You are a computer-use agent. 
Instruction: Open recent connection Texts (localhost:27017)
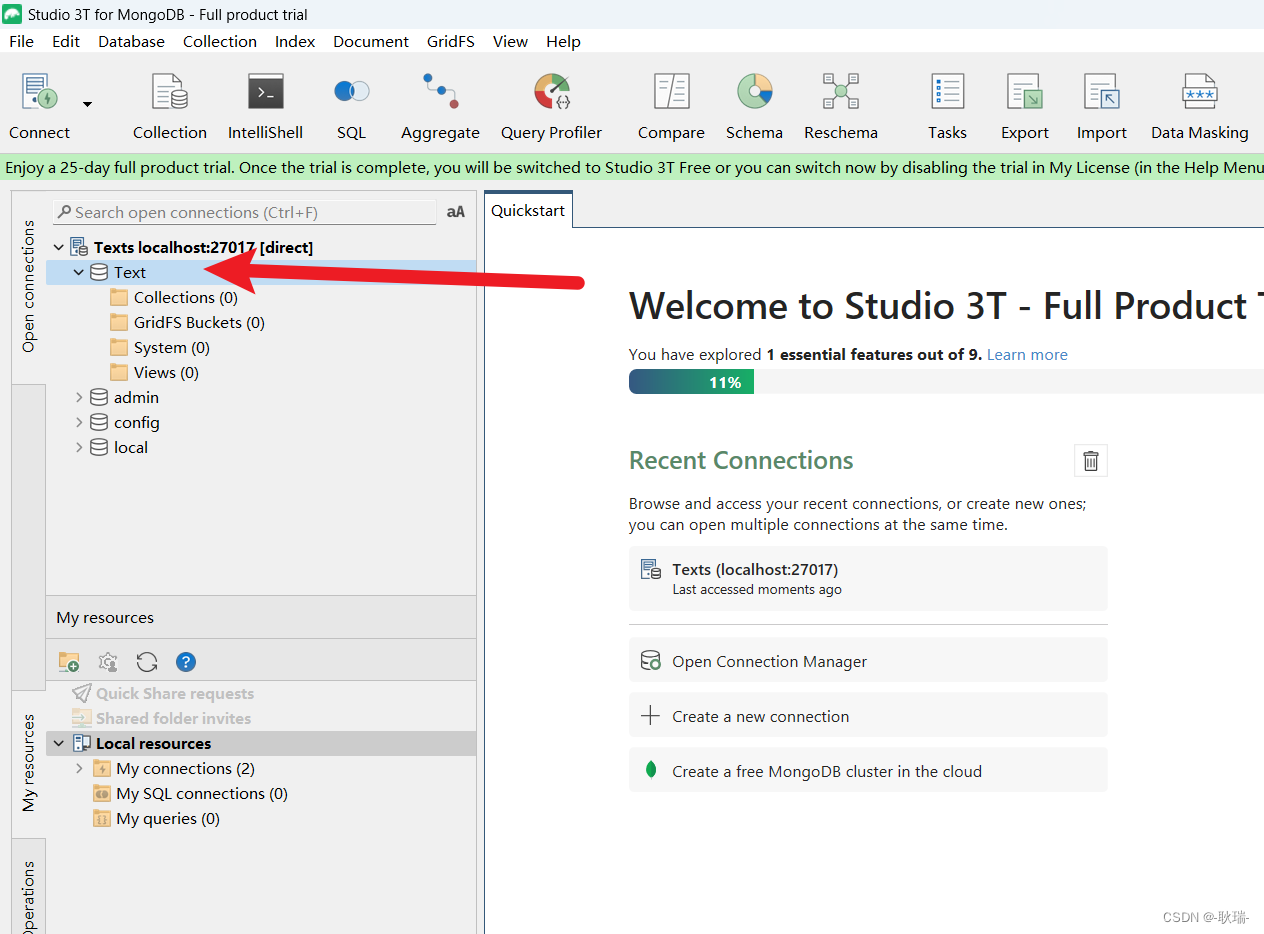[x=868, y=578]
